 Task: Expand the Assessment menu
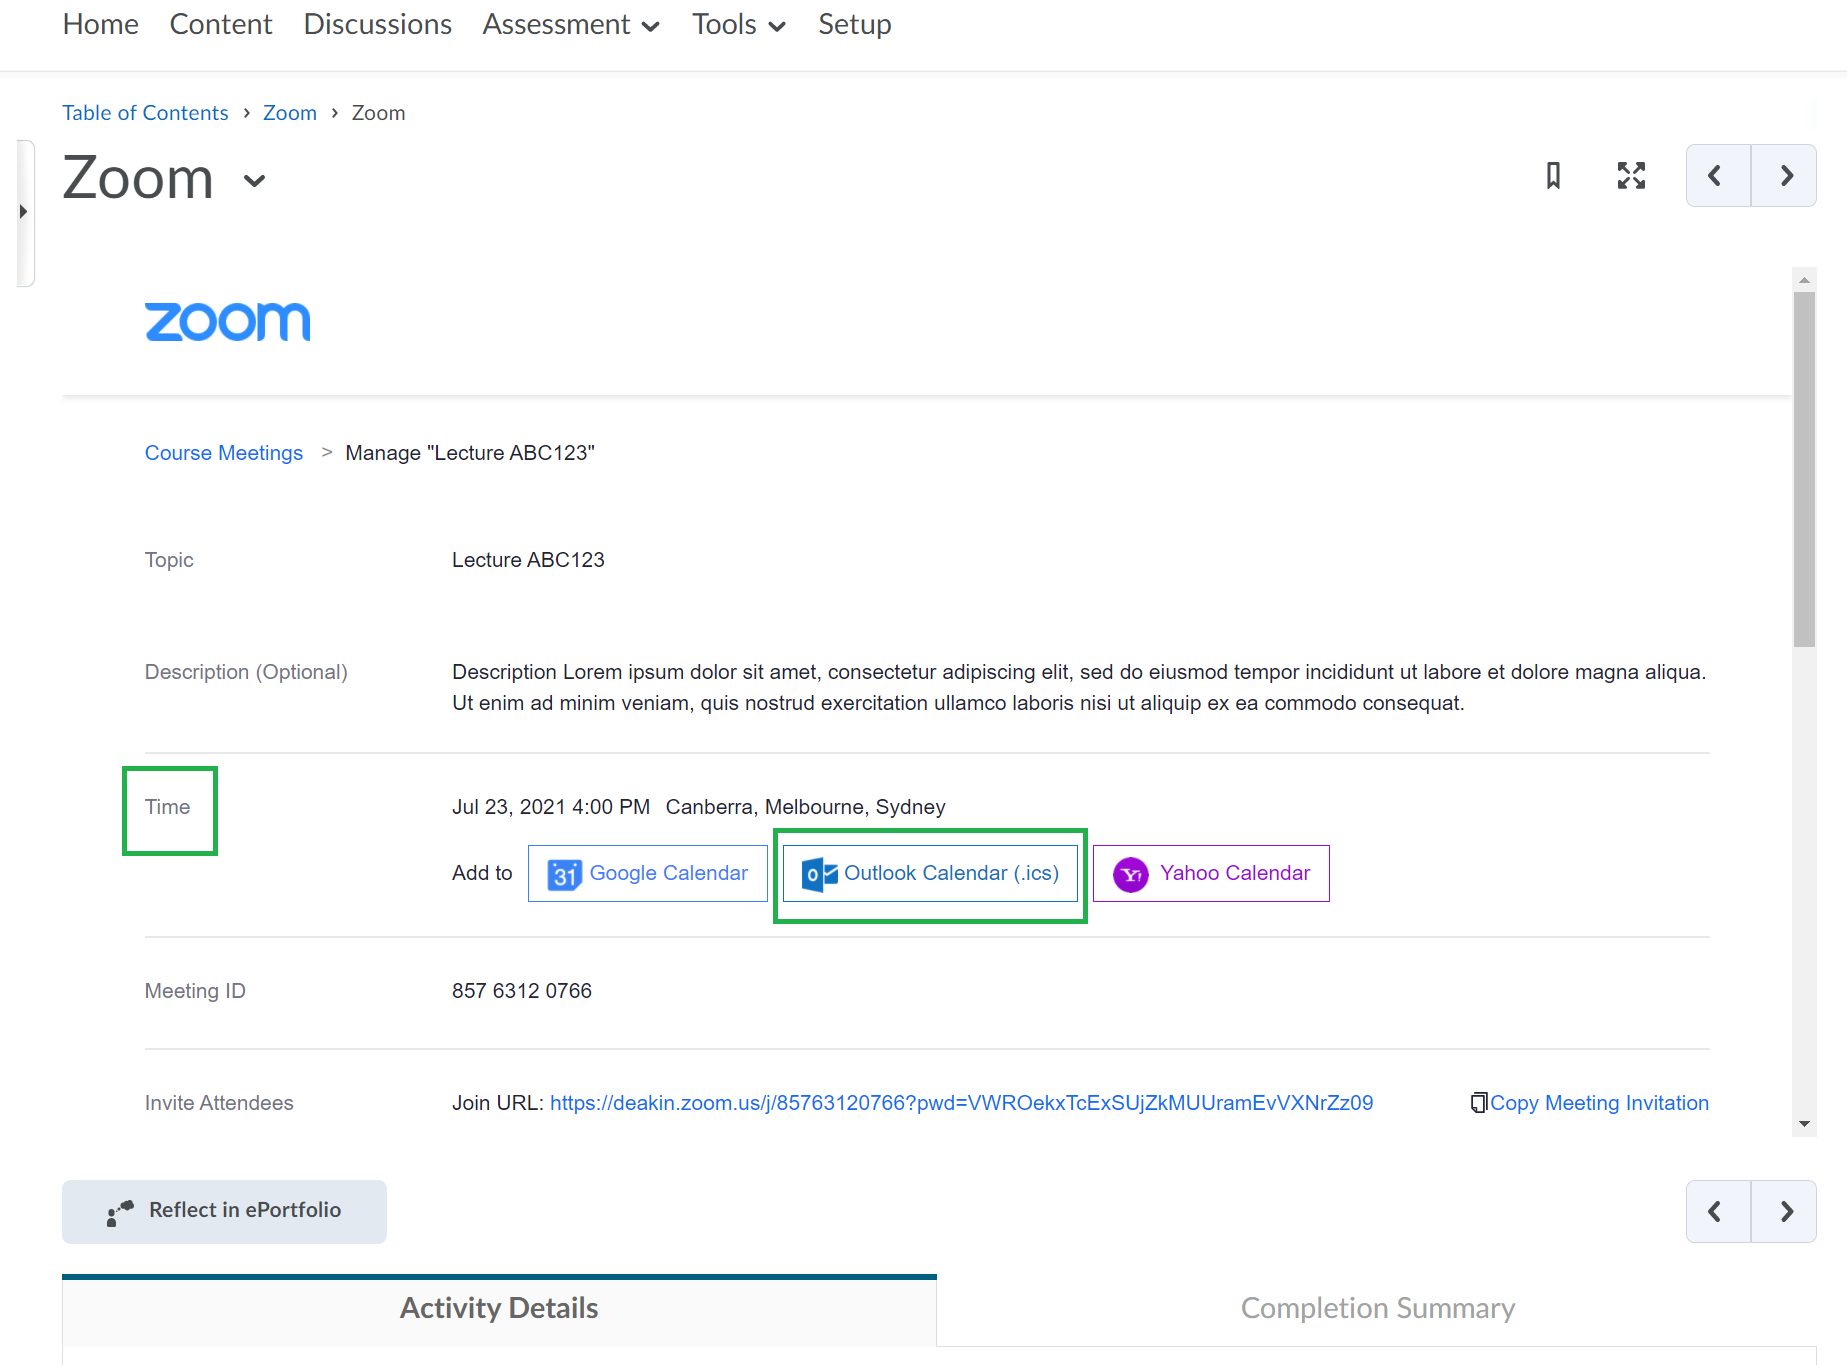point(571,25)
